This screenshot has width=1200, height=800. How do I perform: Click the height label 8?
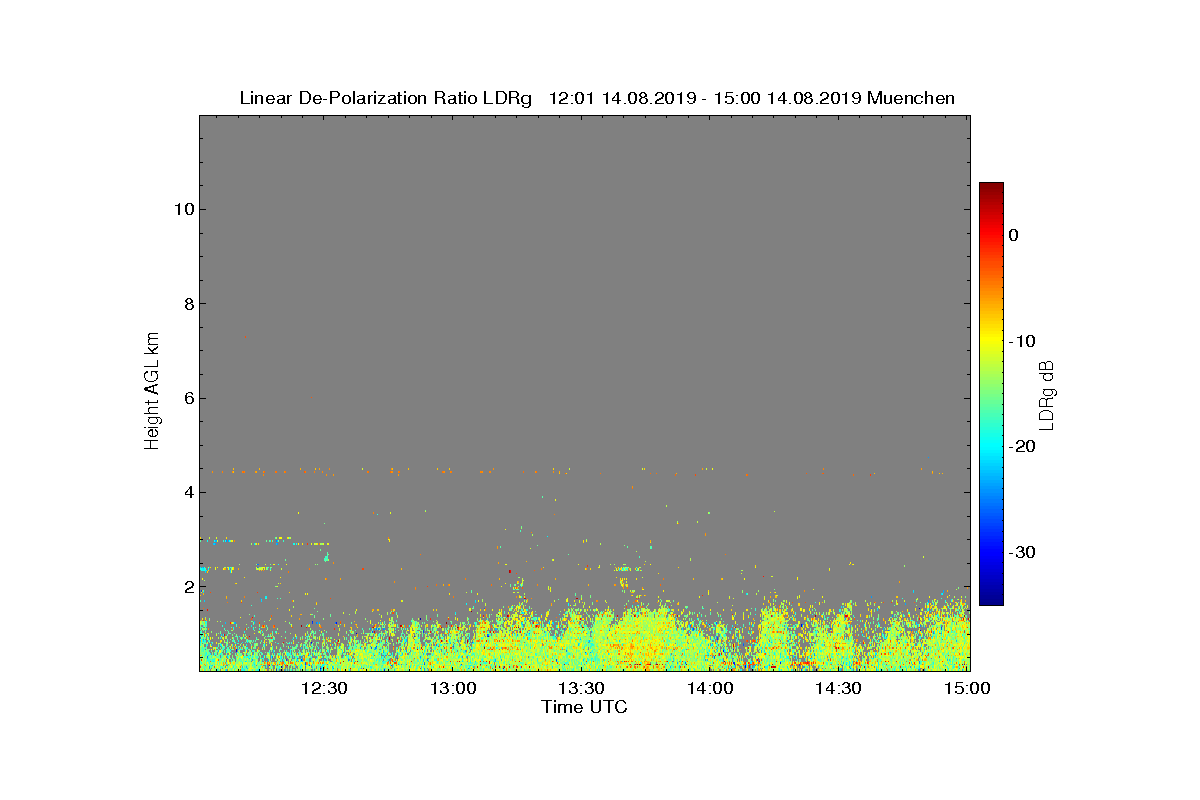187,304
